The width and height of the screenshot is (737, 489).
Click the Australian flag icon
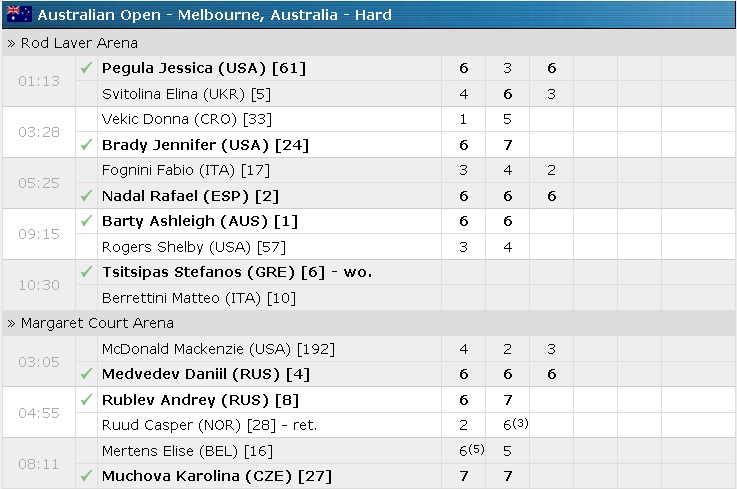click(x=19, y=15)
